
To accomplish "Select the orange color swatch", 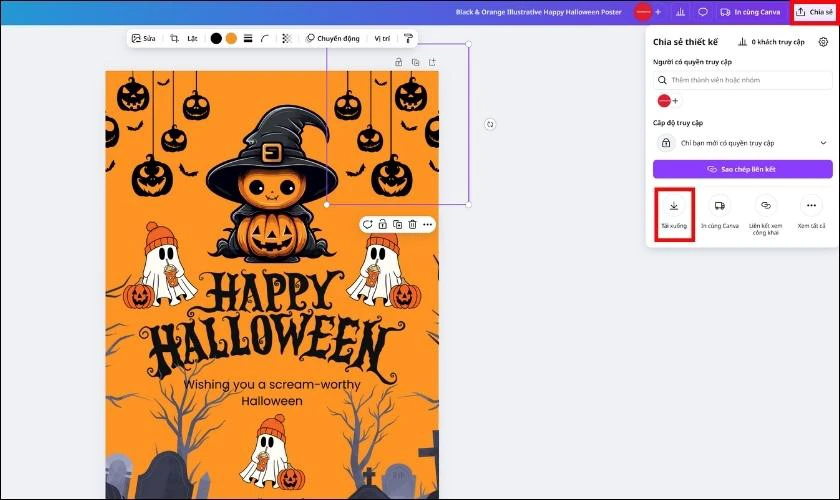I will pos(231,38).
